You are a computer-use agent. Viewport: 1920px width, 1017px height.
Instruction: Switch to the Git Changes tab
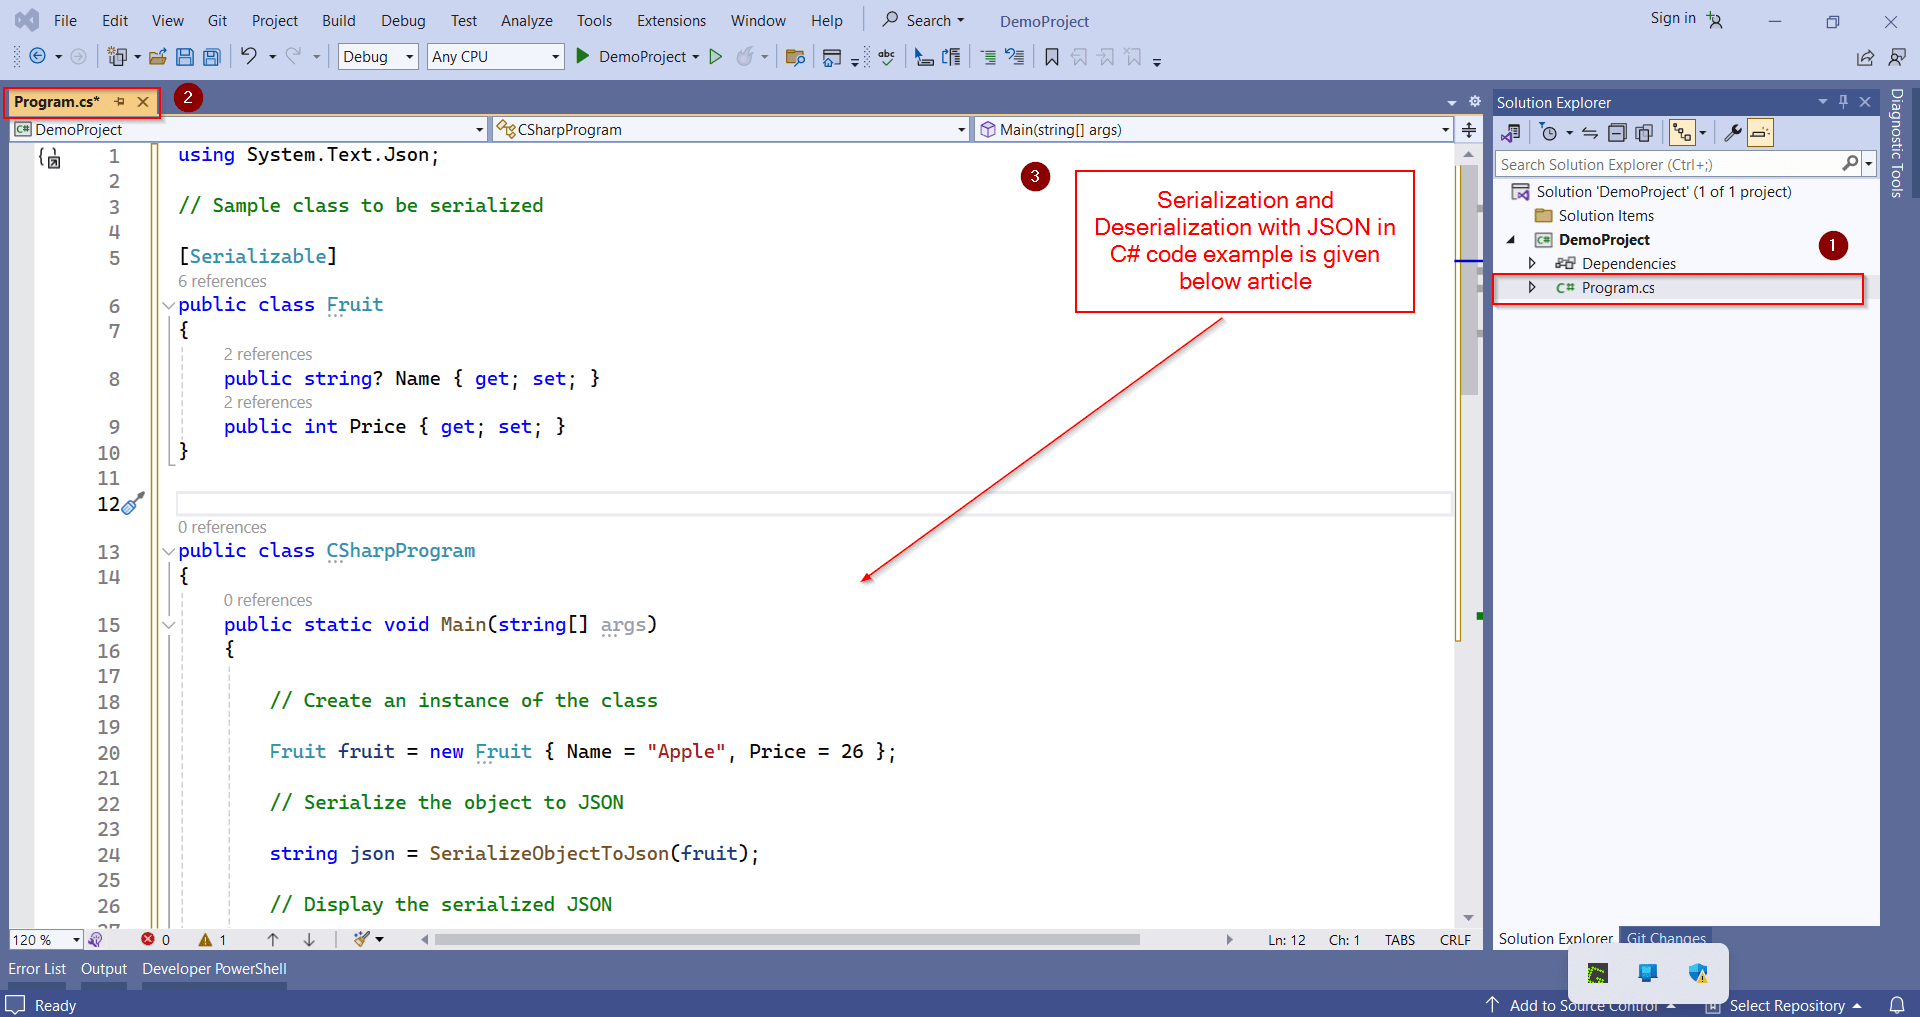click(1665, 938)
